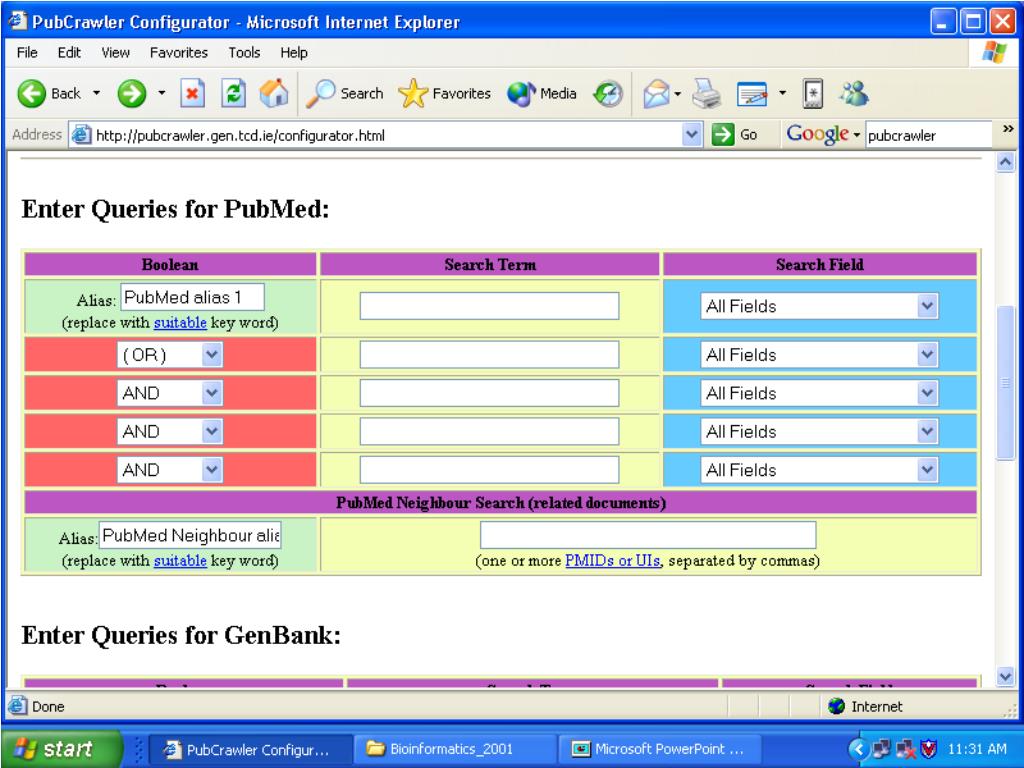This screenshot has width=1024, height=768.
Task: Click the PMIDs or UIs link
Action: [613, 561]
